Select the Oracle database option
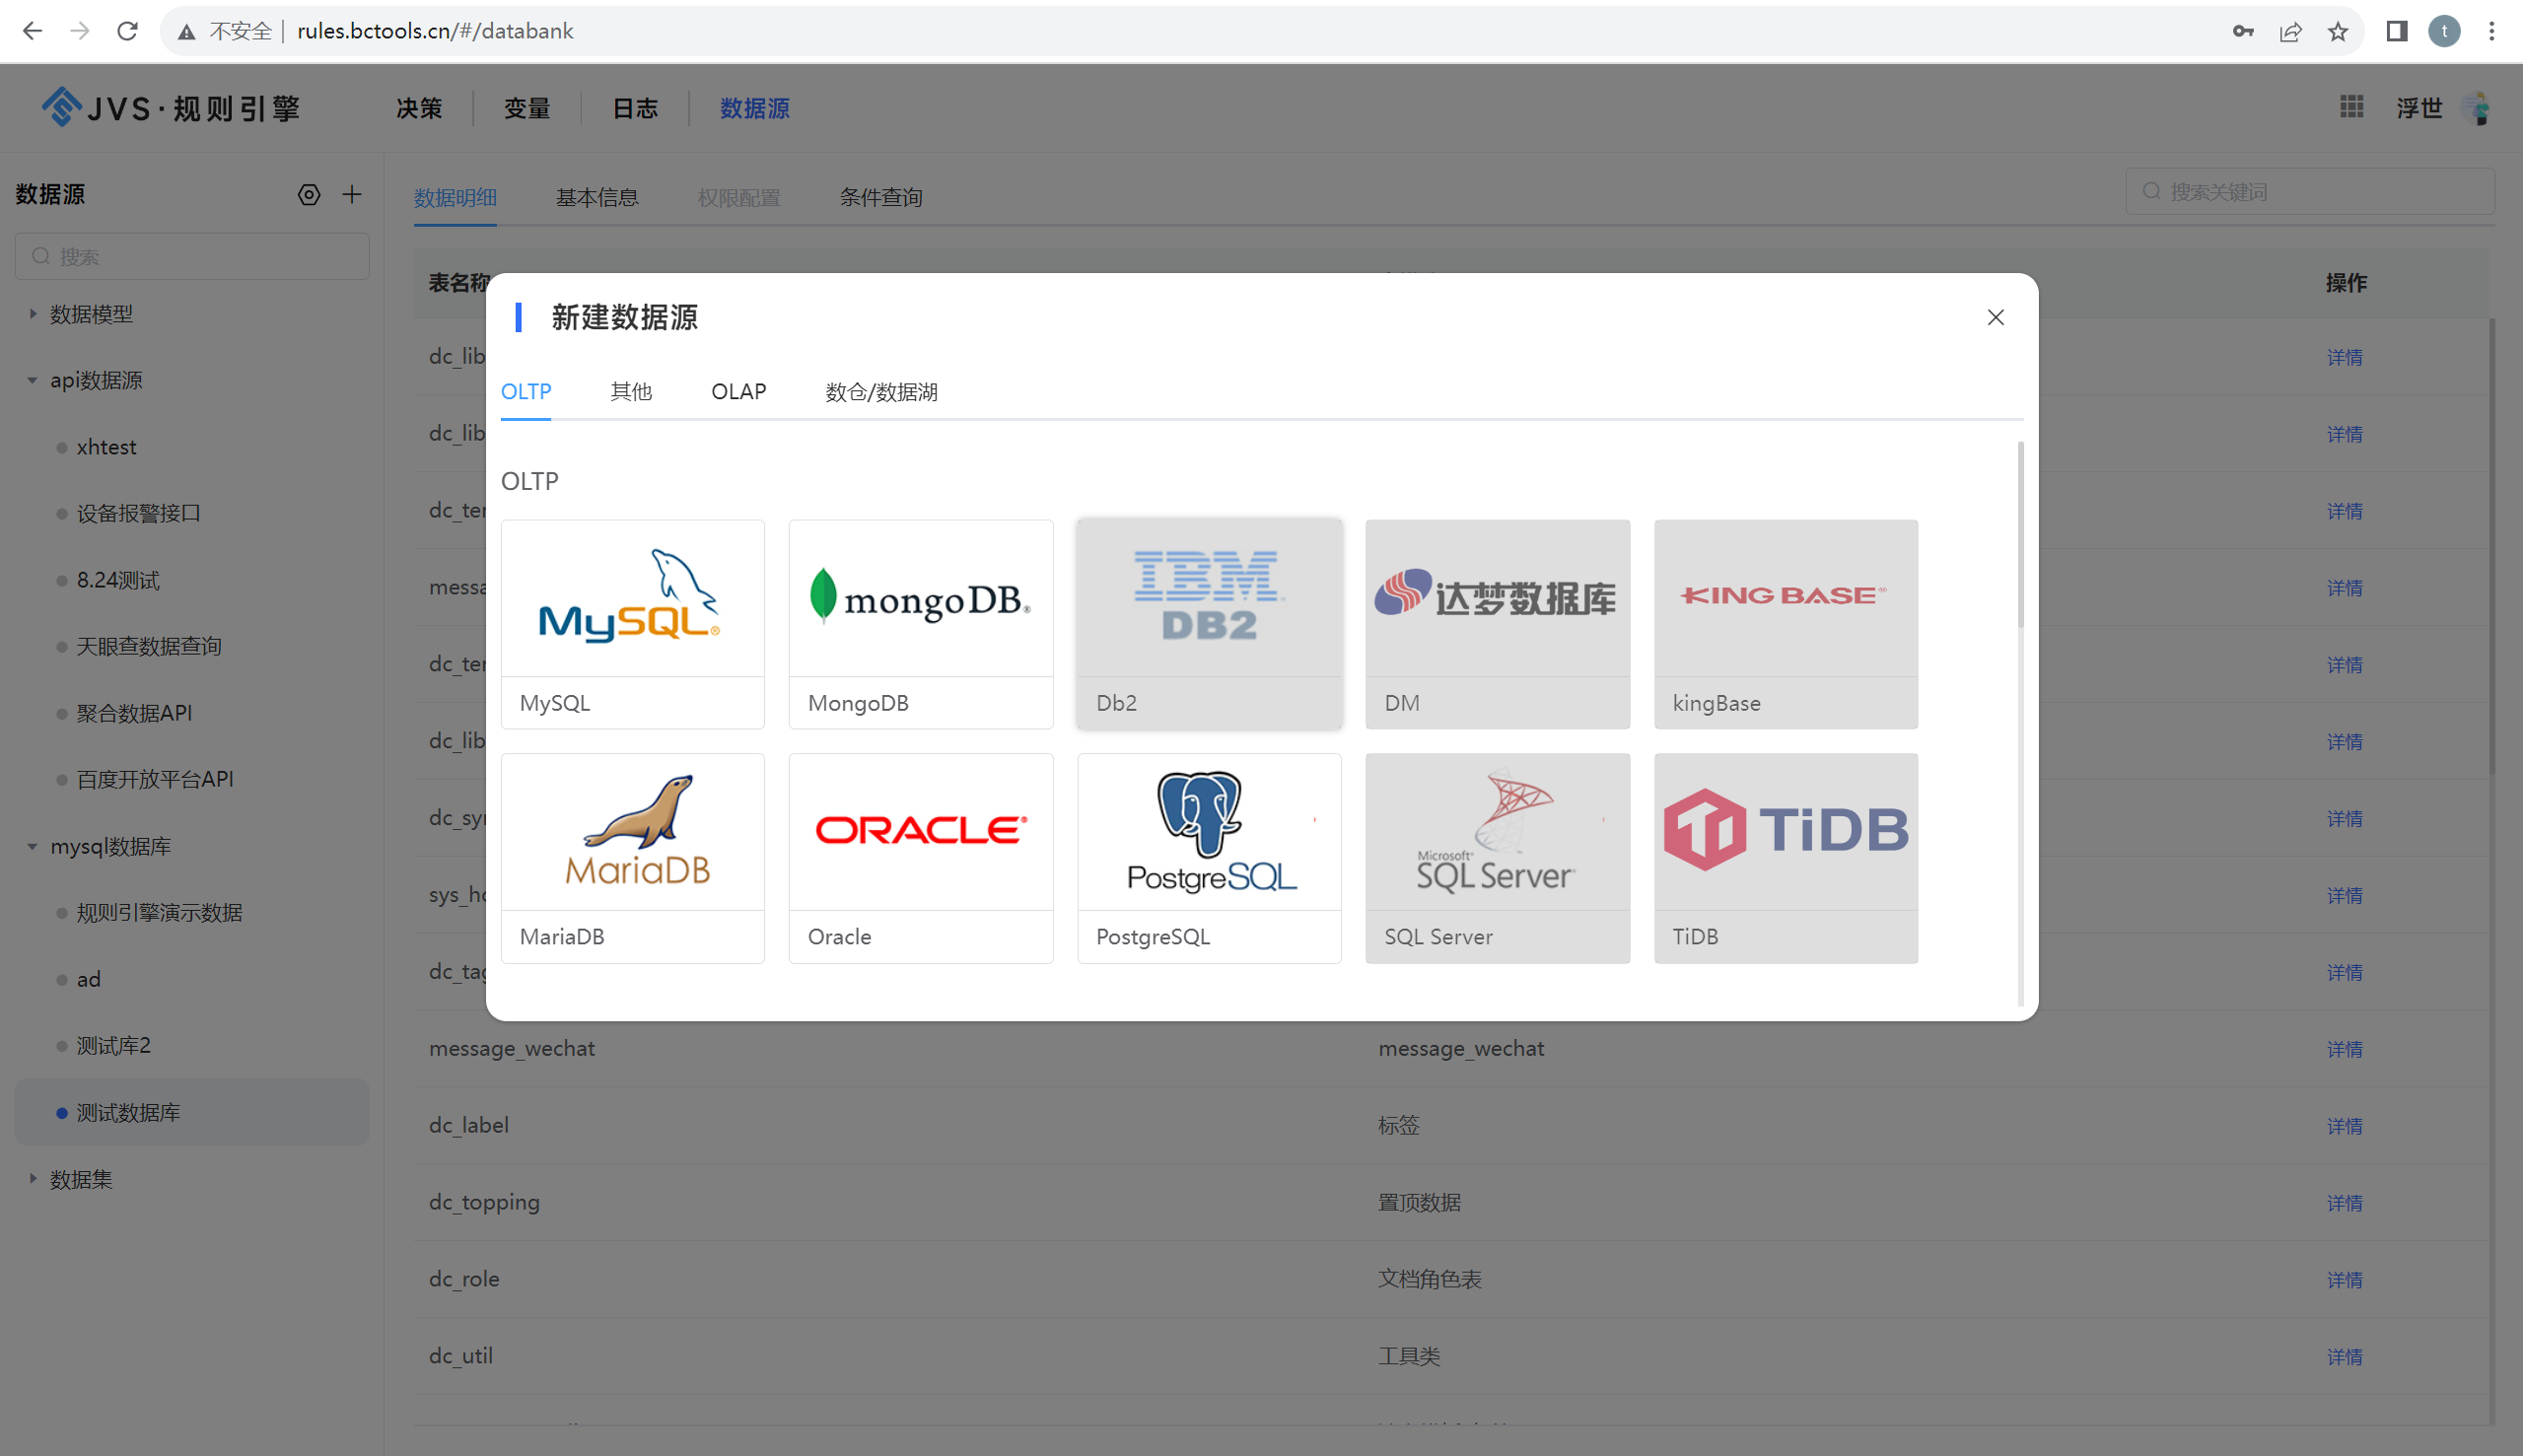 tap(920, 857)
